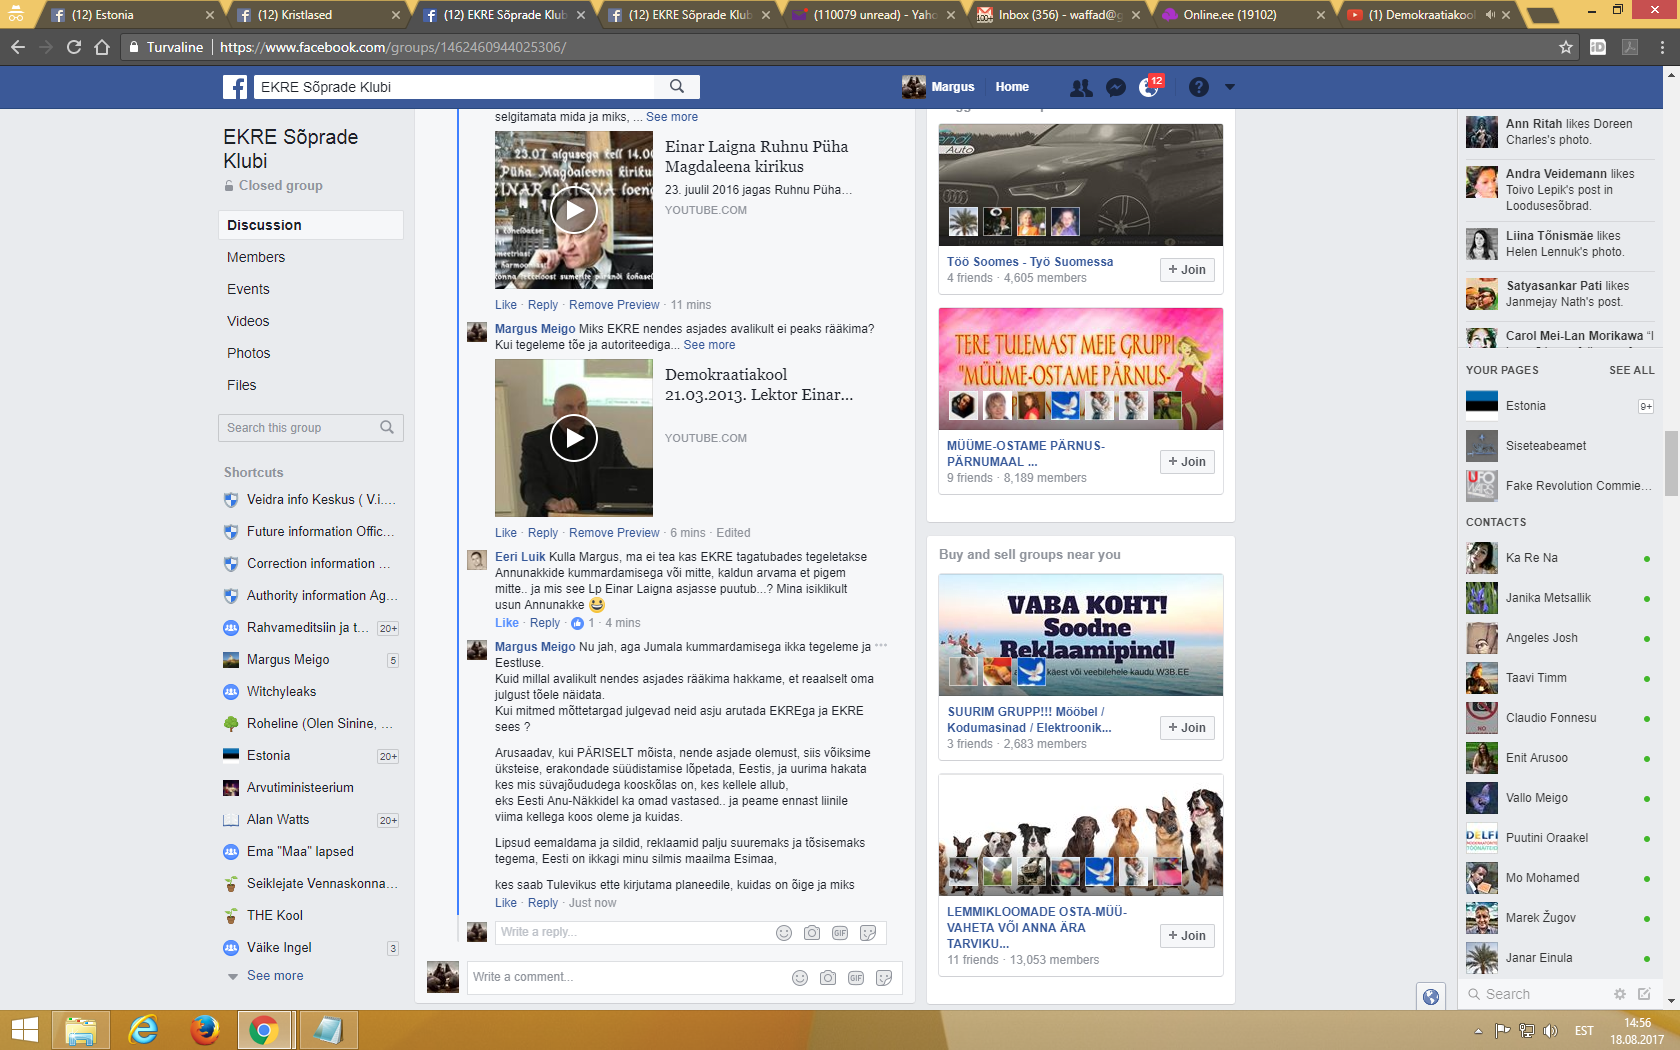The width and height of the screenshot is (1680, 1050).
Task: Open the Discussion section of the group
Action: [x=311, y=225]
